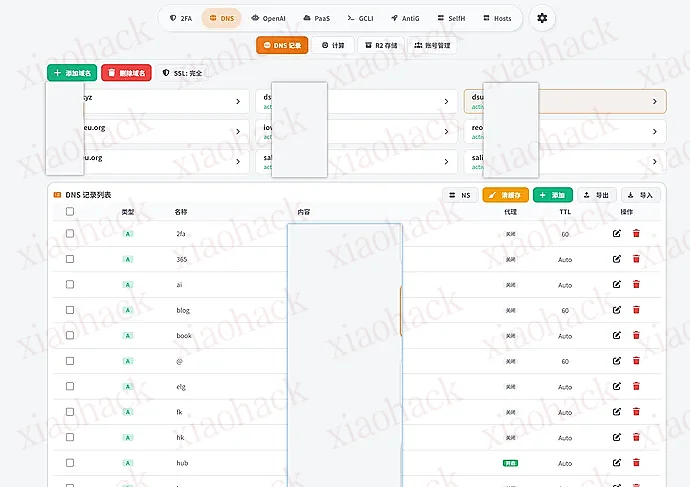Toggle the select-all checkbox in table header
Screen dimensions: 690x487
pos(70,212)
